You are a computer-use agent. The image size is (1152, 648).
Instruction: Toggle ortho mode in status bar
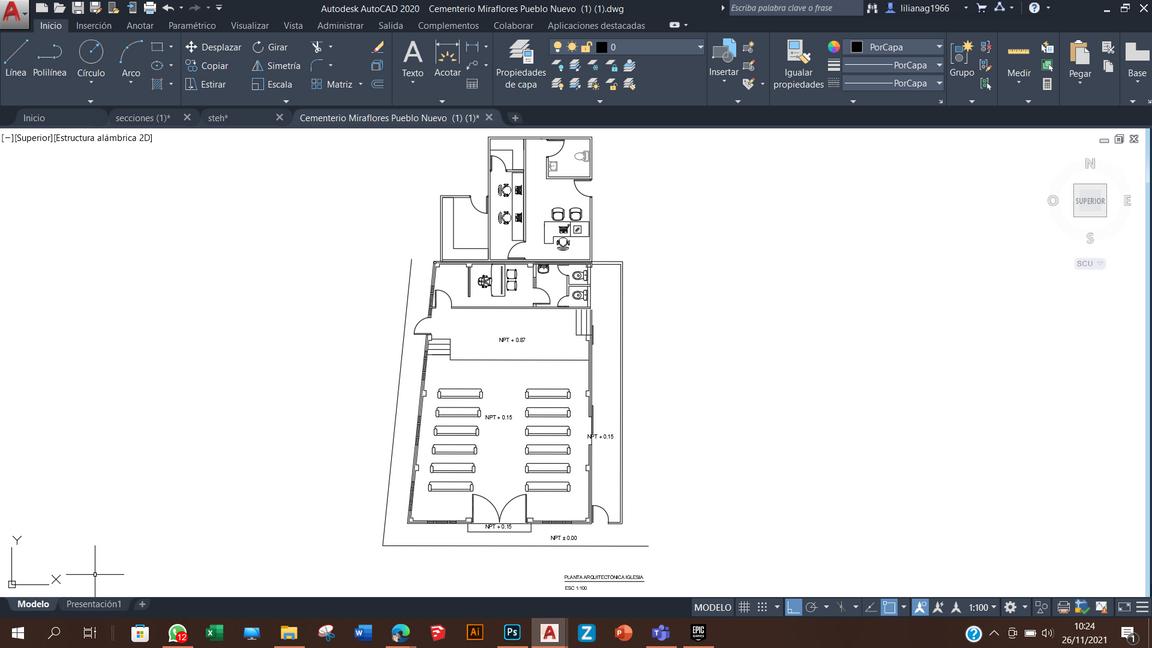click(x=793, y=608)
